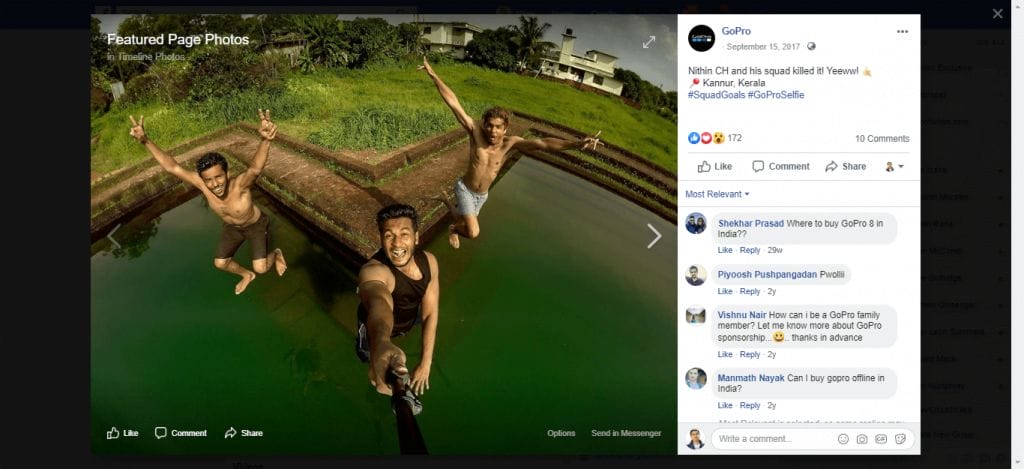
Task: Open the GoPro page profile picture
Action: (702, 38)
